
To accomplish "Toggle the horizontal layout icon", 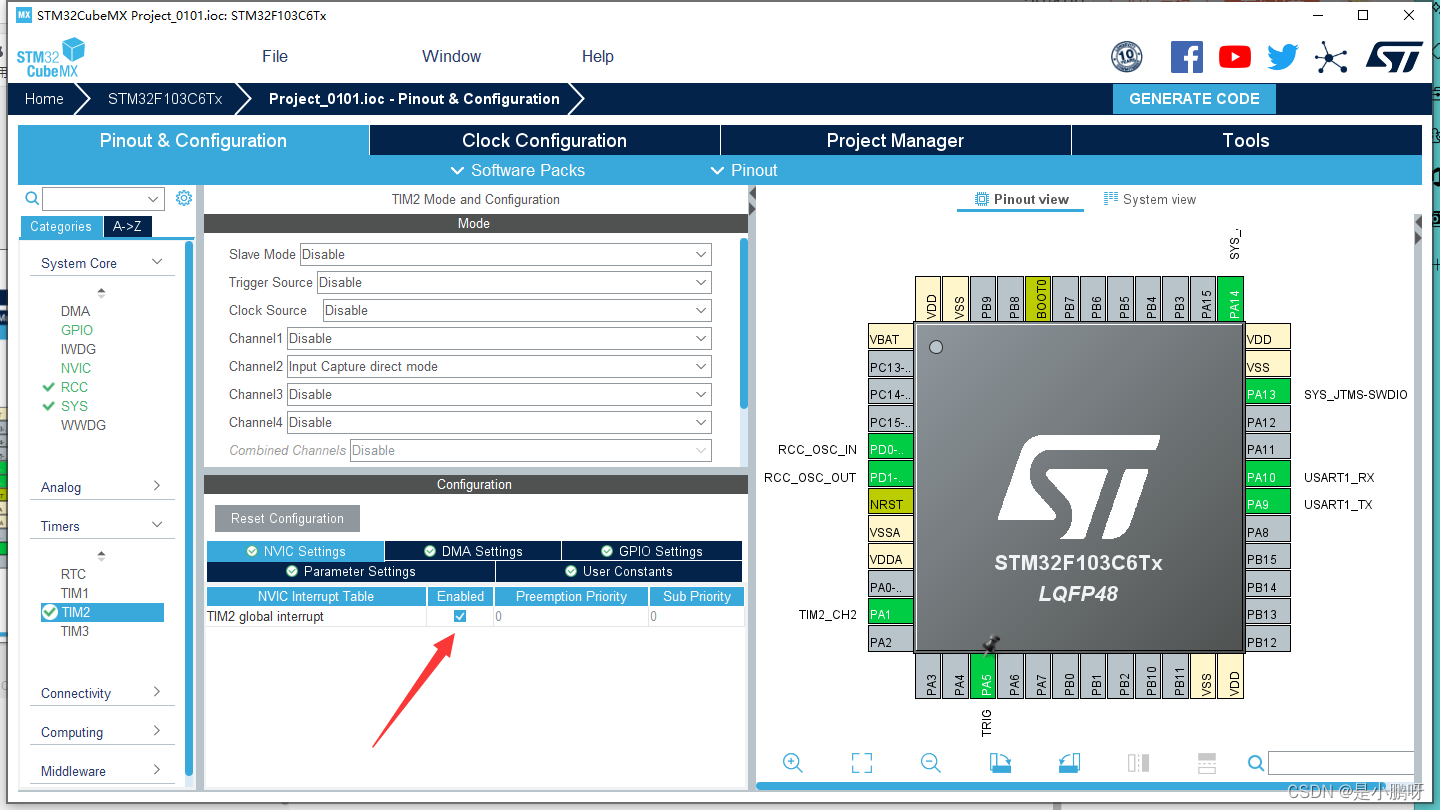I will (x=1206, y=763).
